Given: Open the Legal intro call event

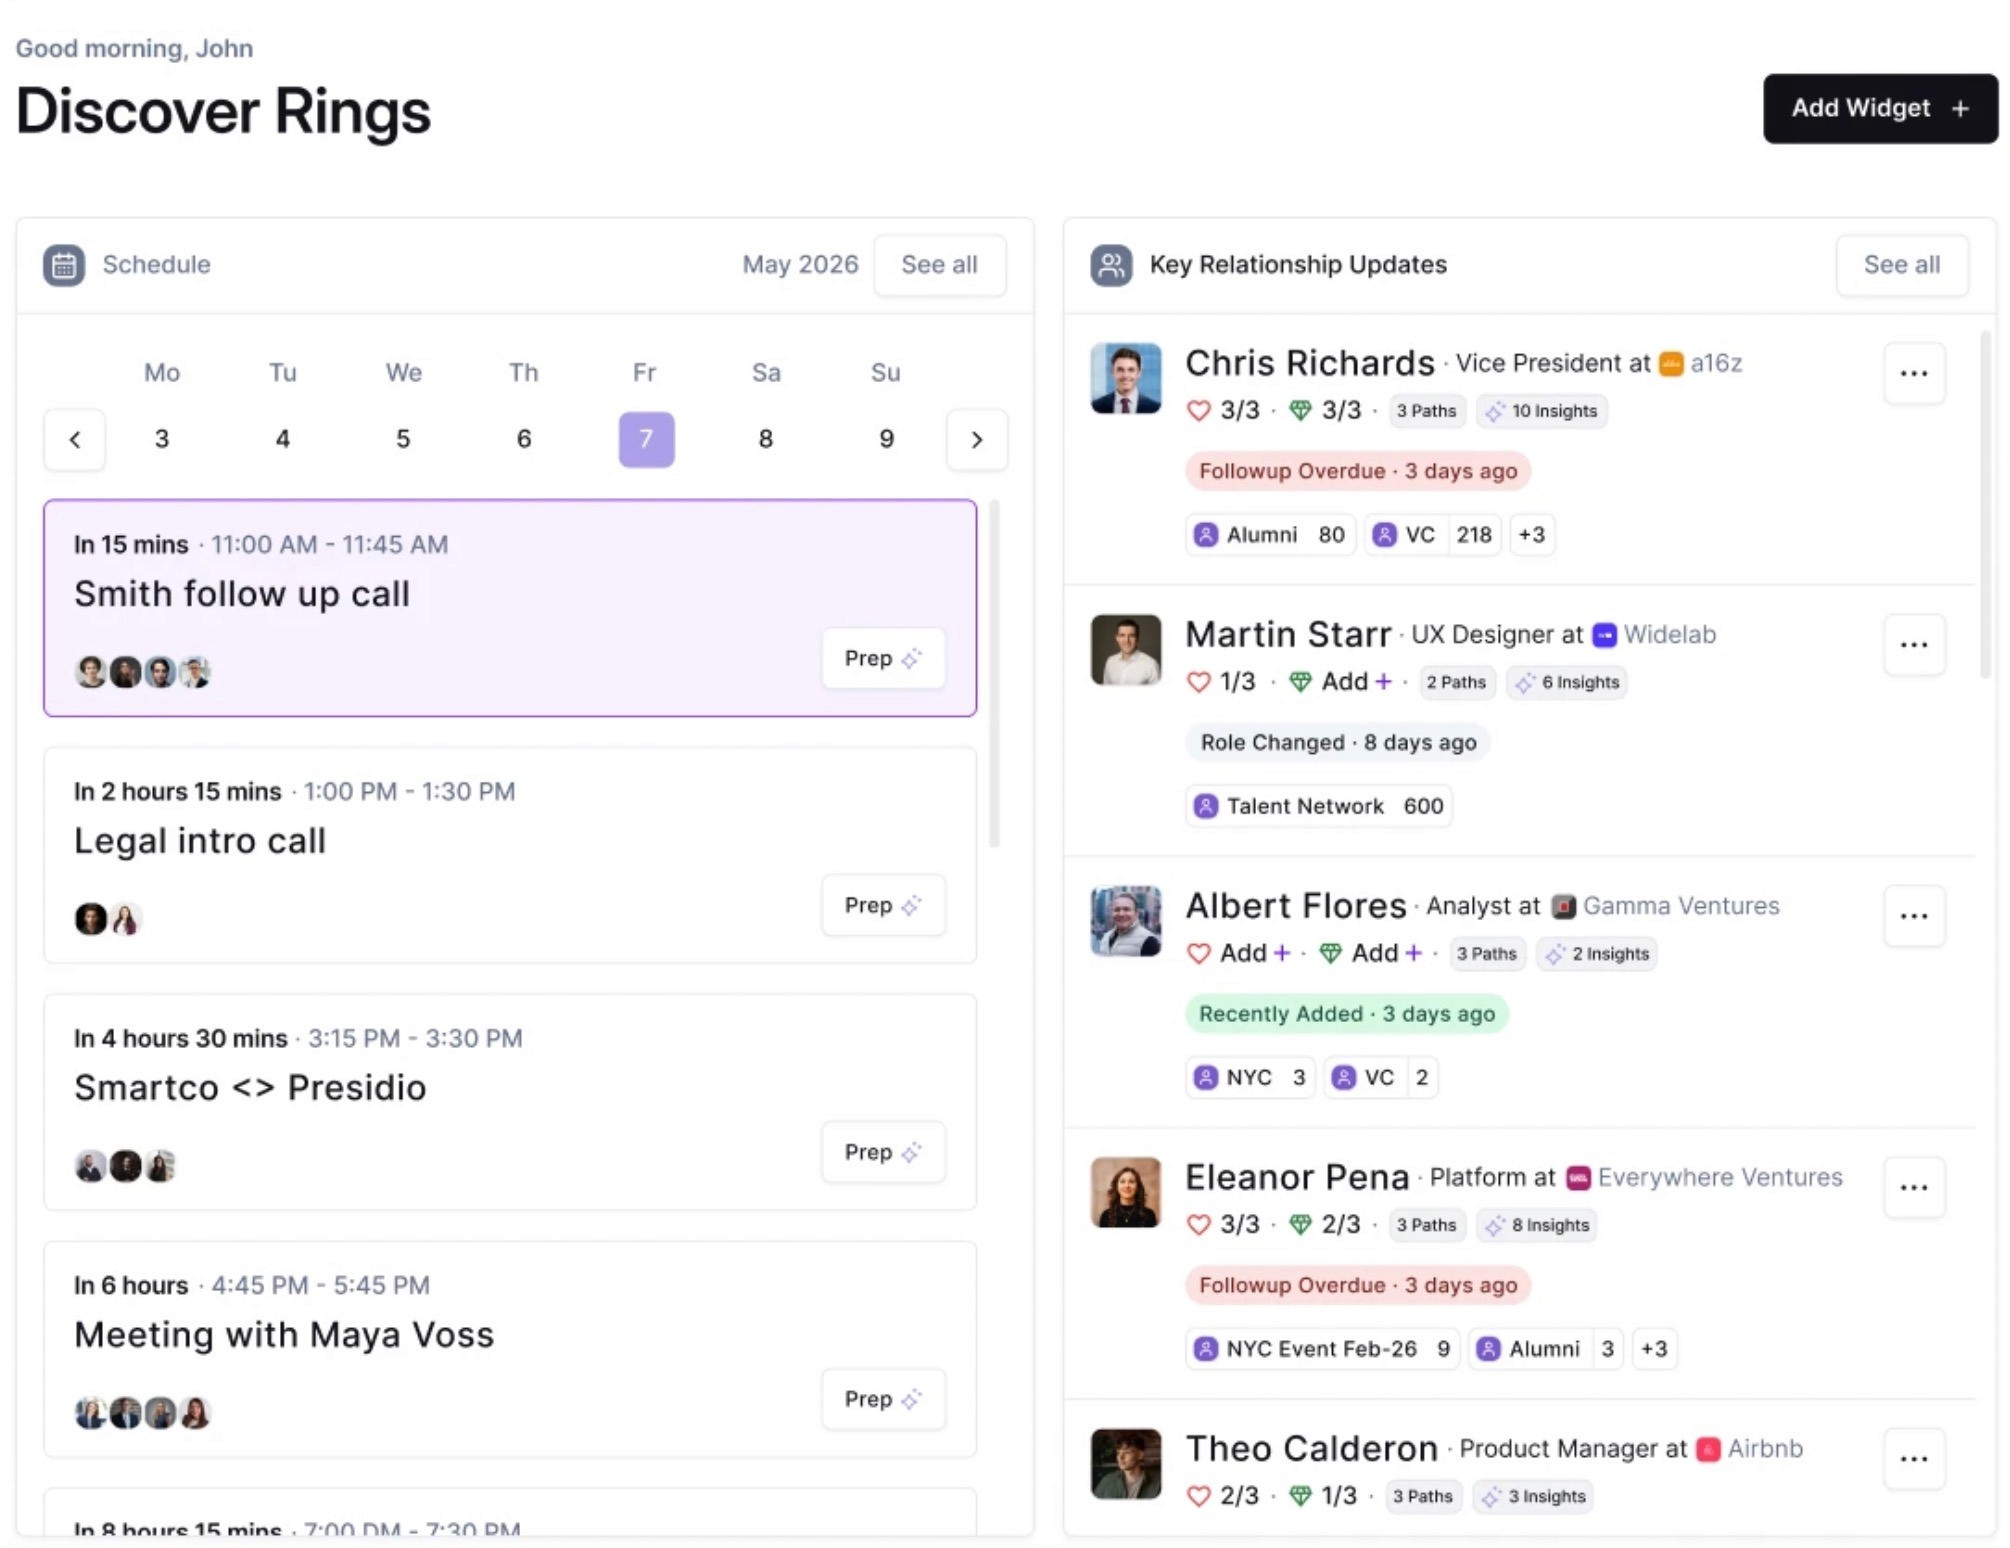Looking at the screenshot, I should (510, 855).
